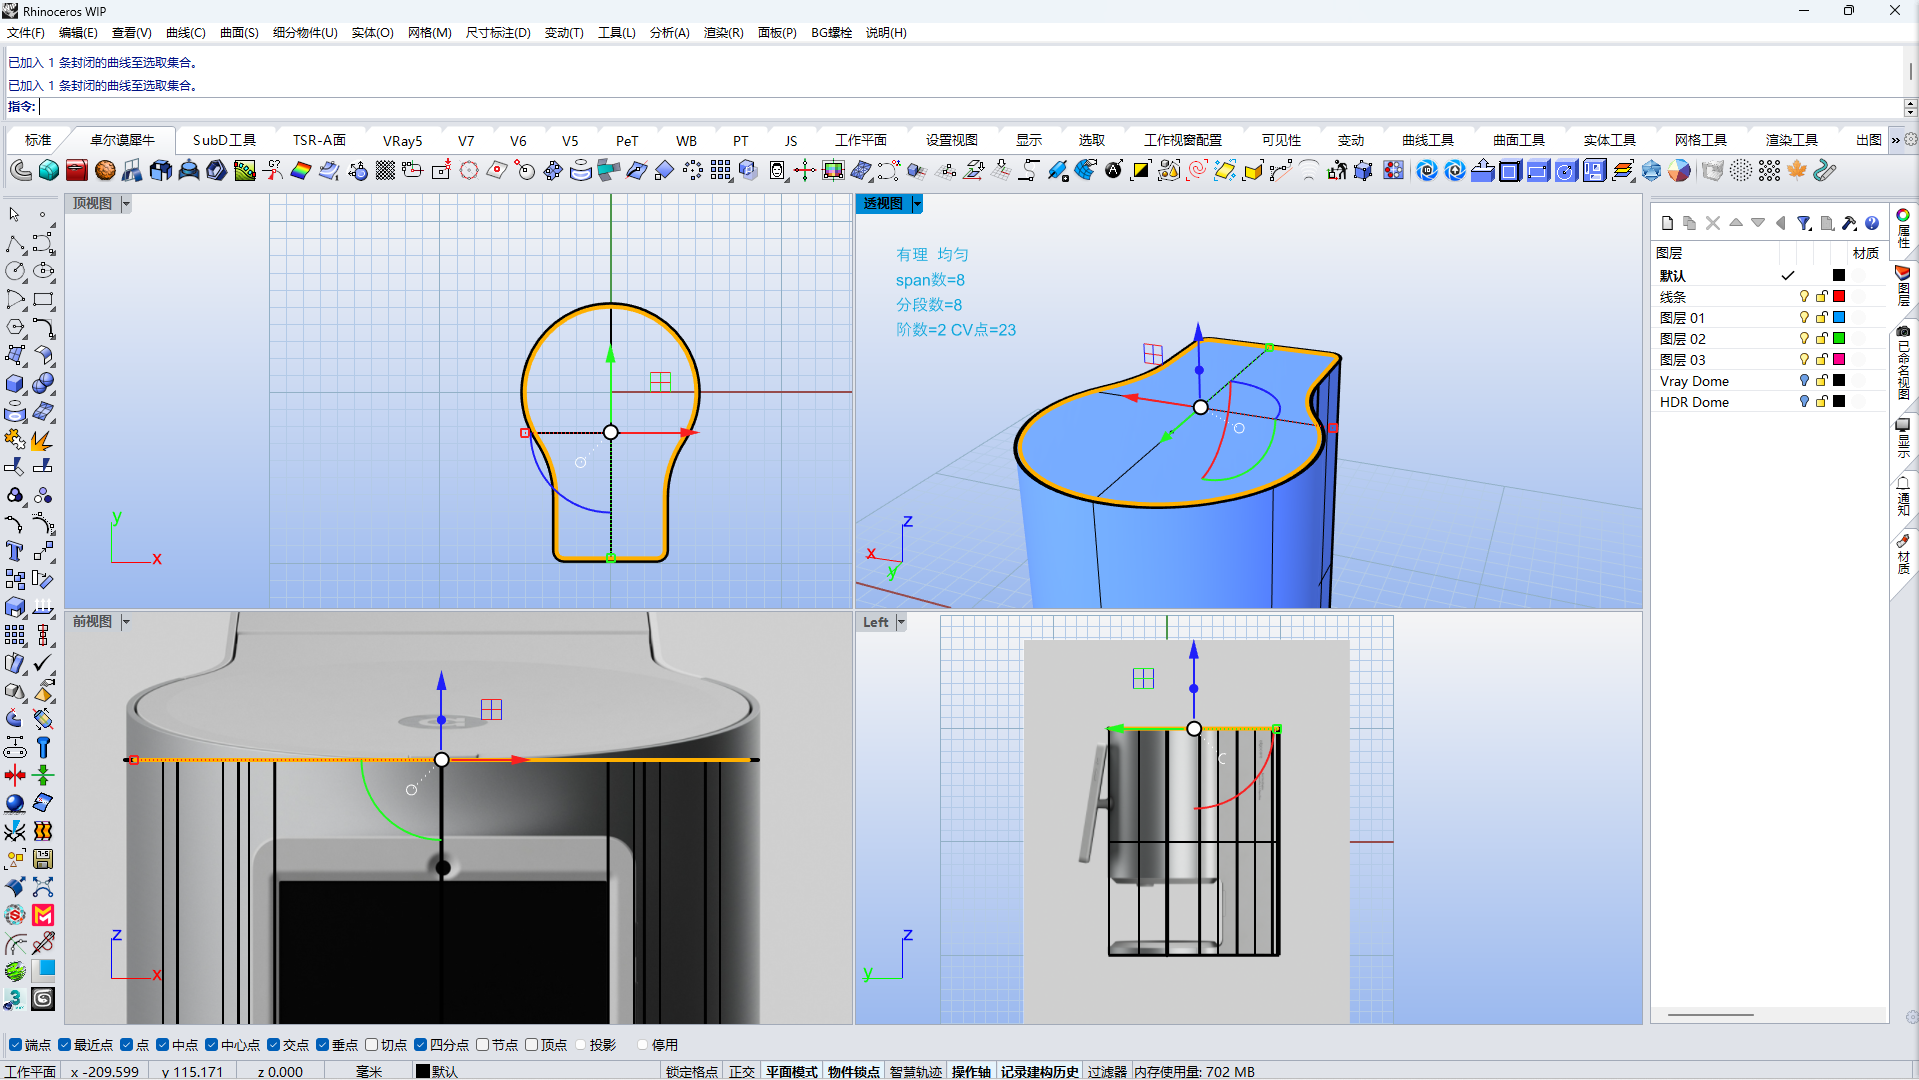
Task: Open Left viewport dropdown arrow
Action: (901, 622)
